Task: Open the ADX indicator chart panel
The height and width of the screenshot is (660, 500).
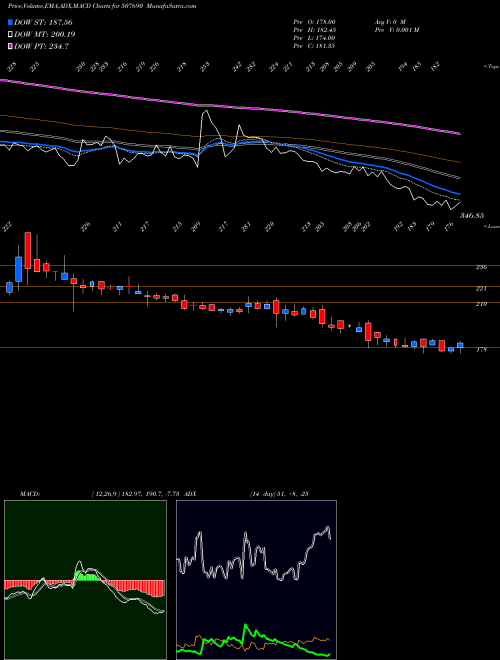Action: (256, 580)
